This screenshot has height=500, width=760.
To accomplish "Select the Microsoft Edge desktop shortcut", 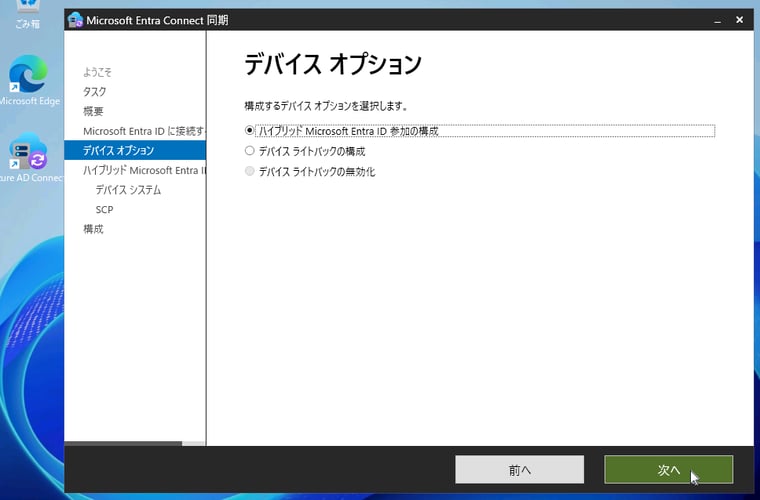I will (x=28, y=80).
